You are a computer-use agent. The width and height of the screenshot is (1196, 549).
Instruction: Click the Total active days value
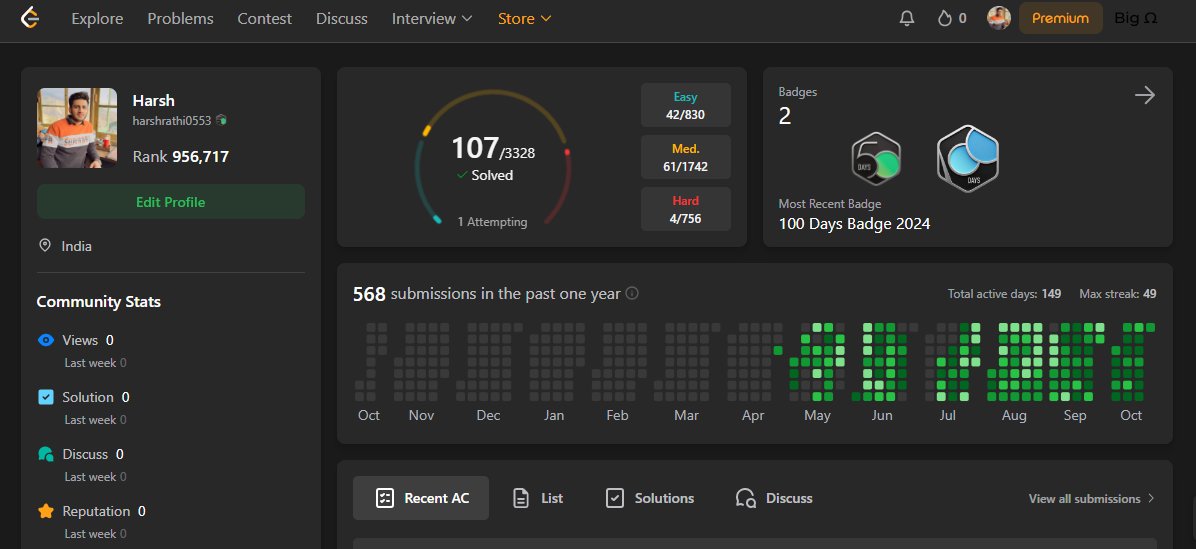point(1051,294)
